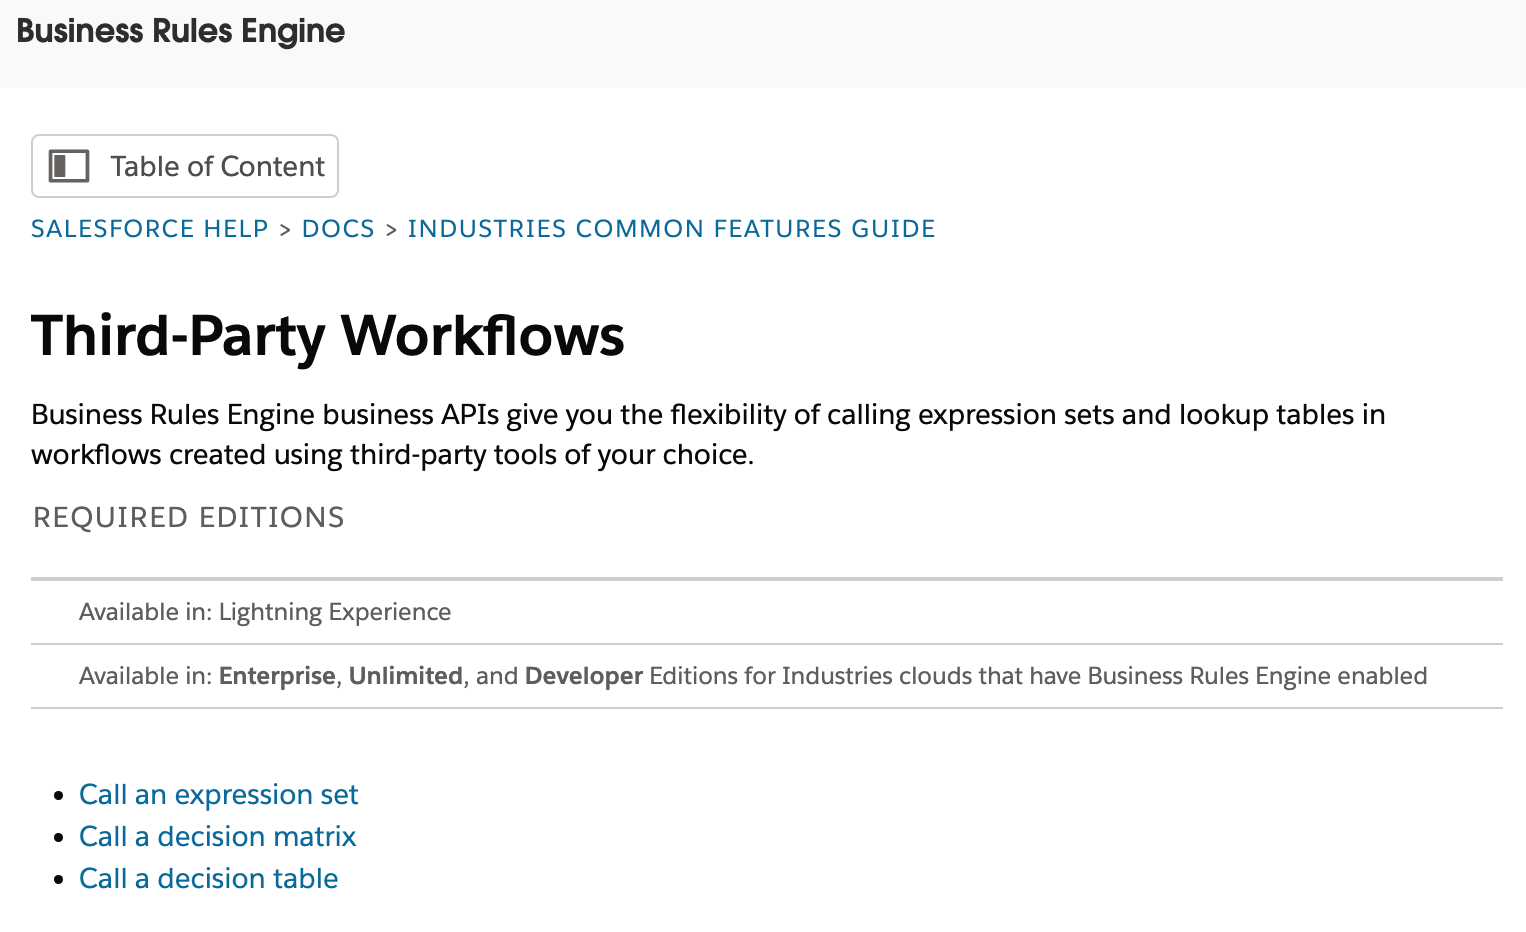Click the Available in Lightning Experience row
This screenshot has height=932, width=1526.
265,612
